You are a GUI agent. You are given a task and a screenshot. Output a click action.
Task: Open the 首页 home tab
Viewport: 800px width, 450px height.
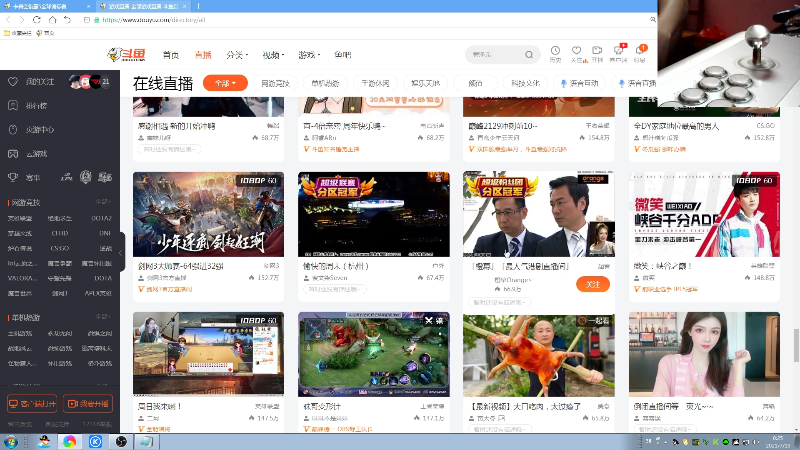click(171, 55)
